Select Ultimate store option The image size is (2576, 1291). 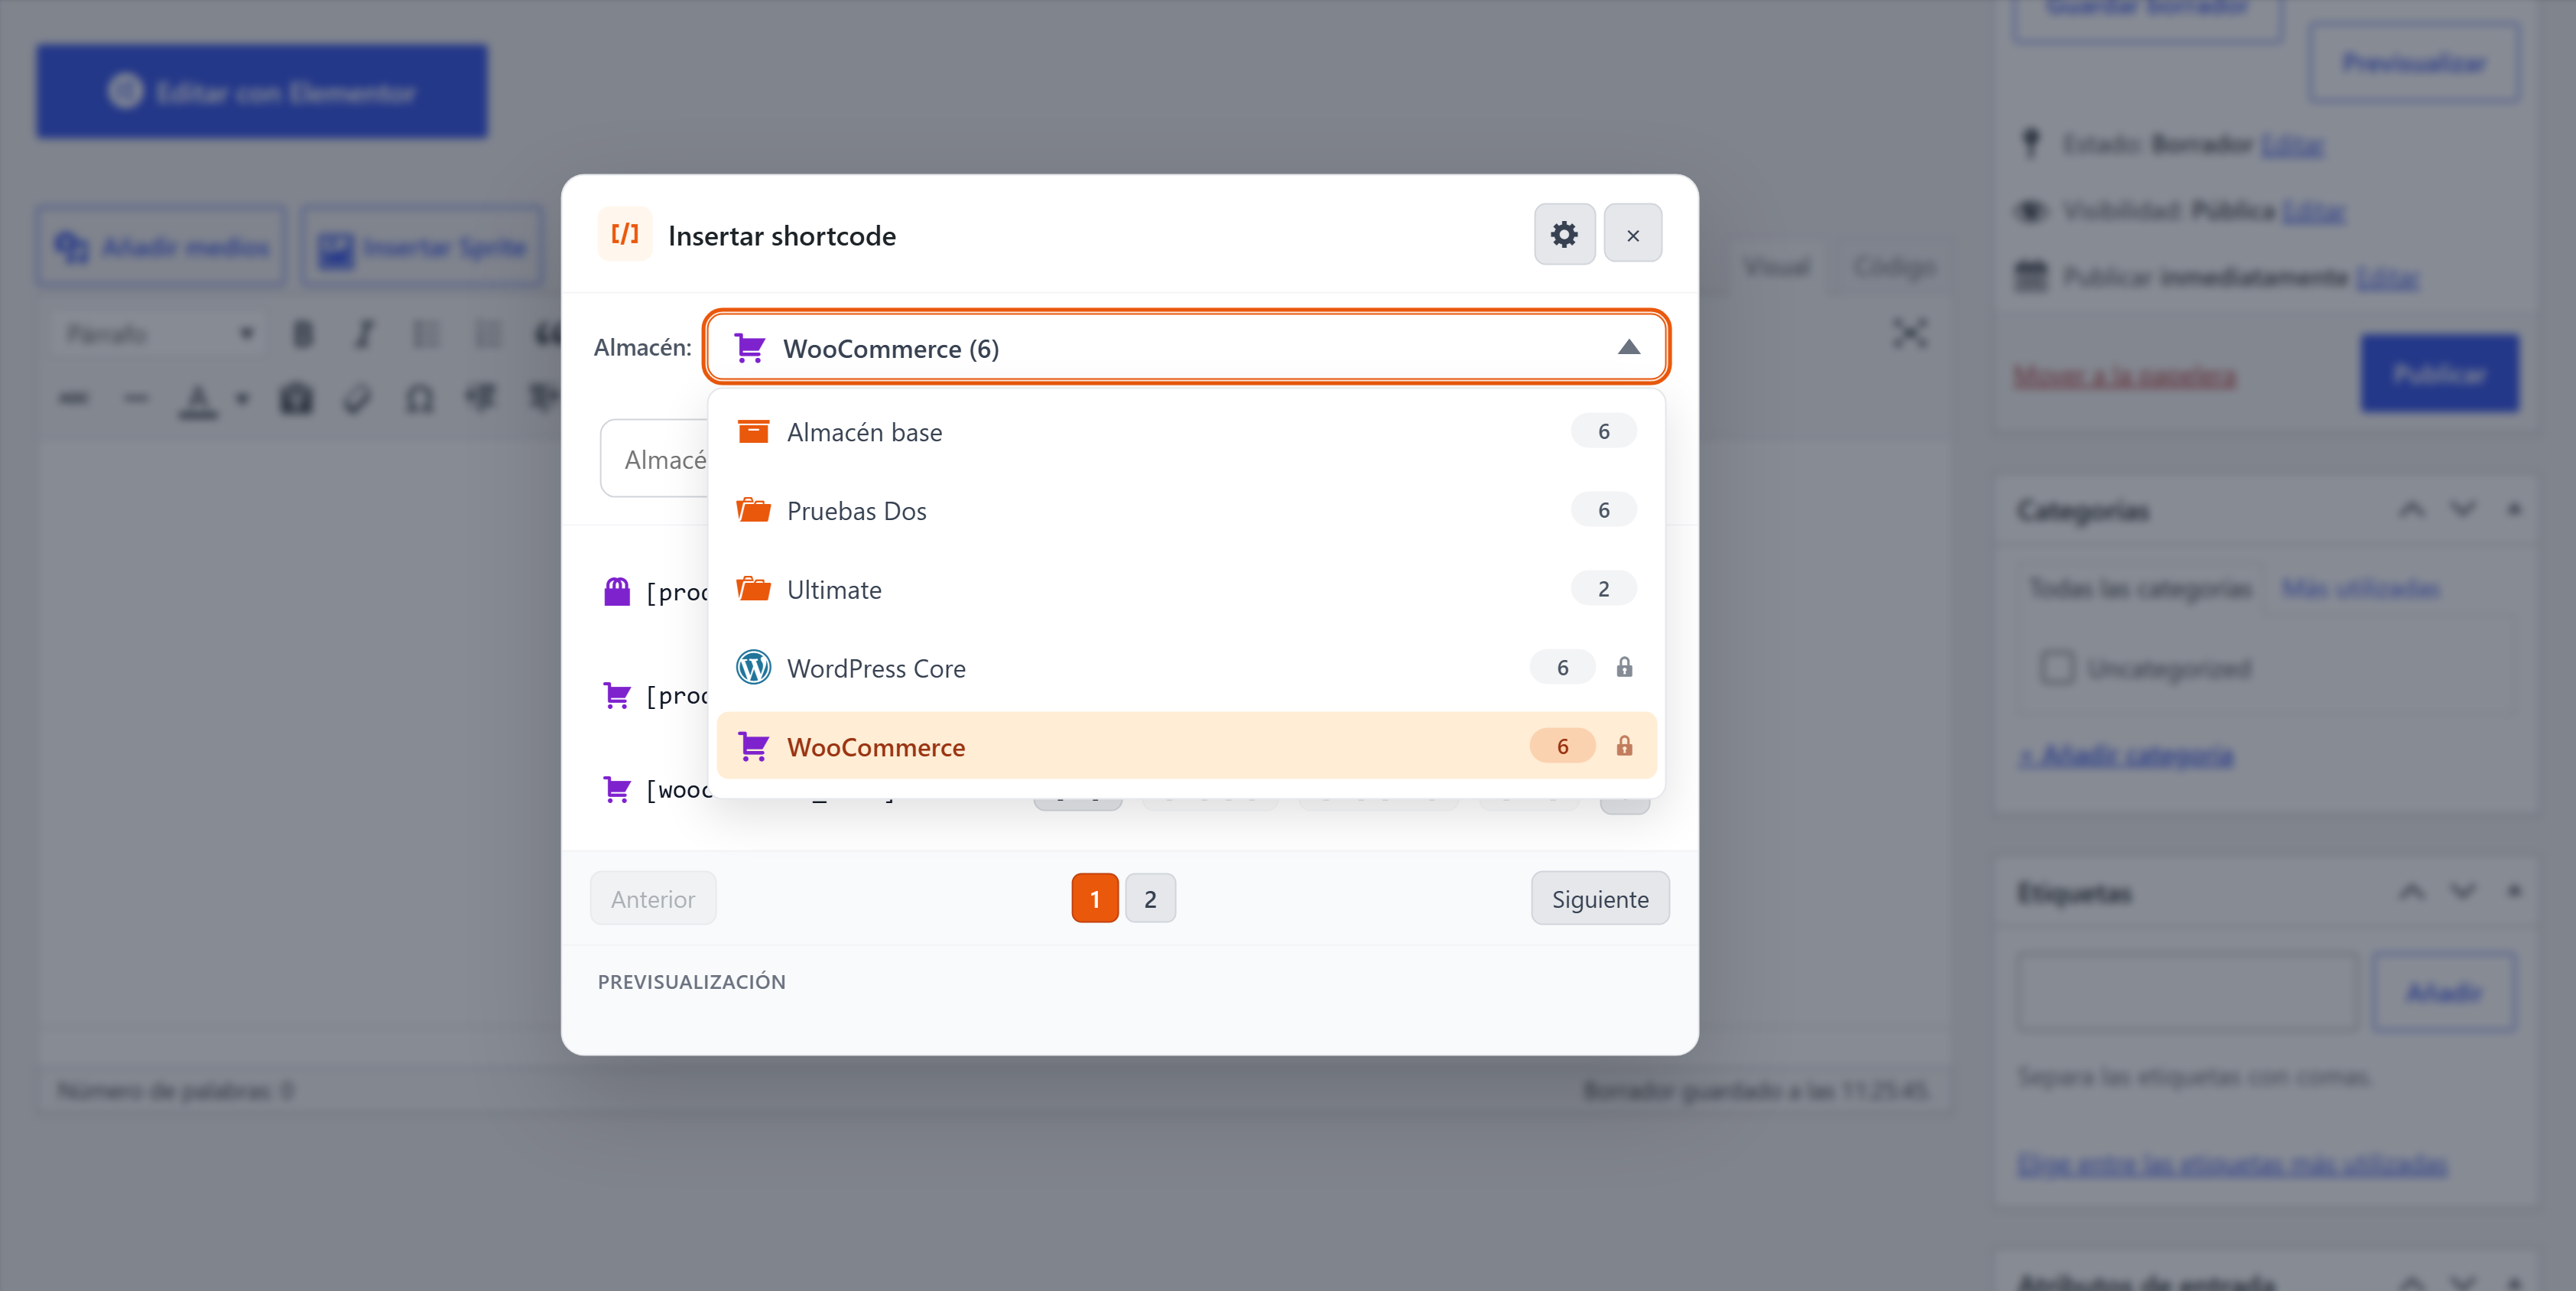[1186, 589]
